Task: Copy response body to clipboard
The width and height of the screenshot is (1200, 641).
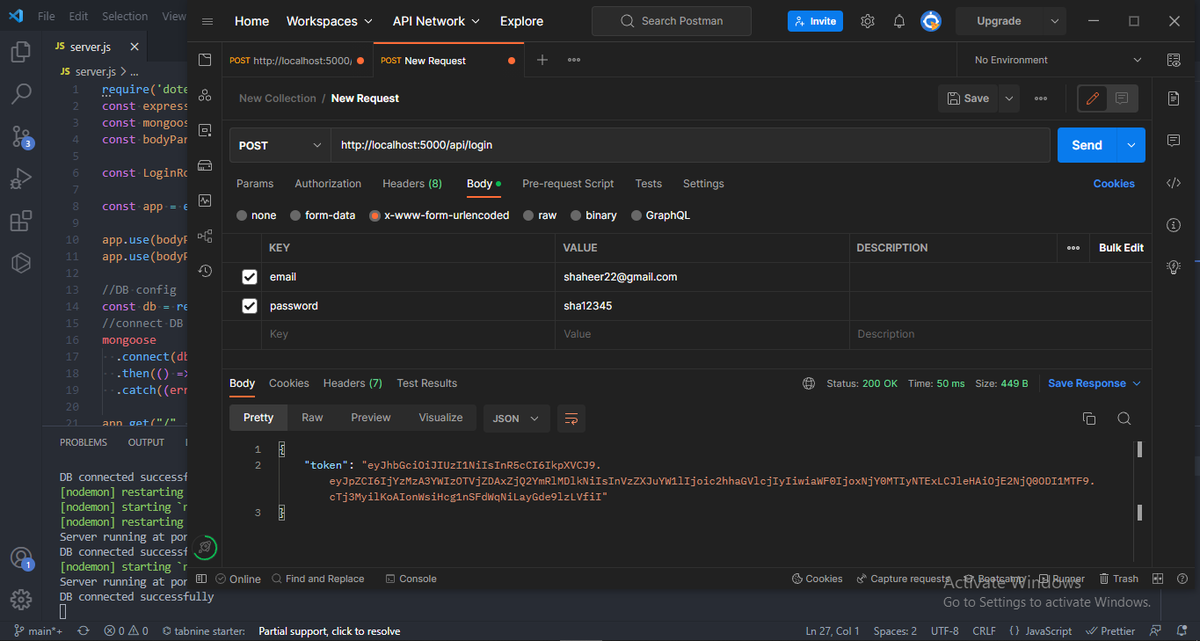Action: click(1089, 418)
